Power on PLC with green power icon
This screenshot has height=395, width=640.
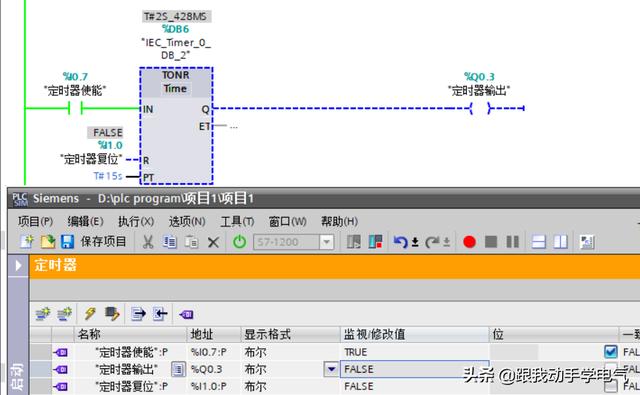pyautogui.click(x=240, y=242)
